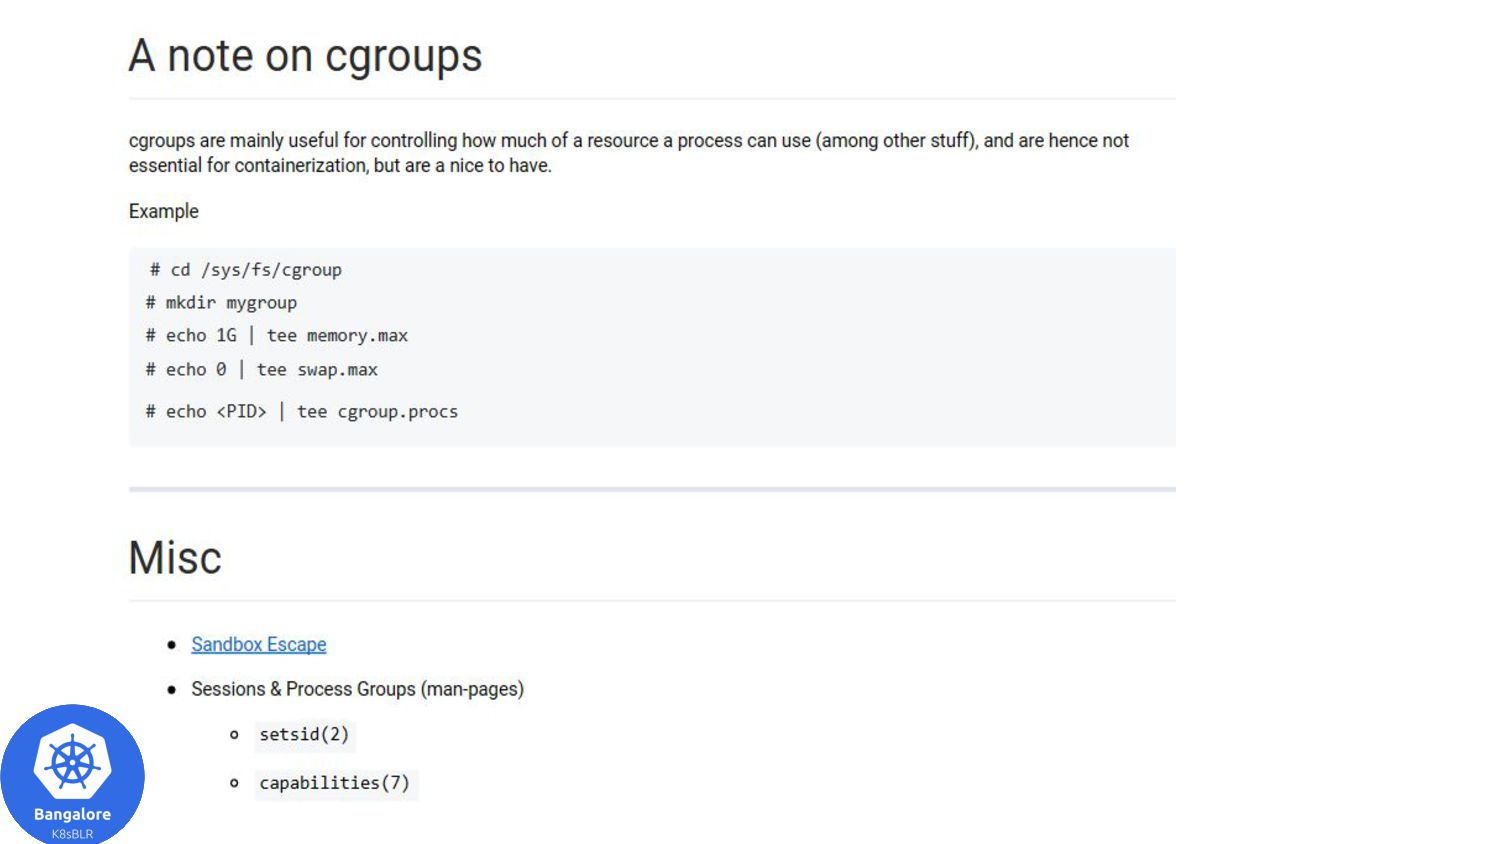Open the Sandbox Escape link
Screen dimensions: 1500x844
259,645
